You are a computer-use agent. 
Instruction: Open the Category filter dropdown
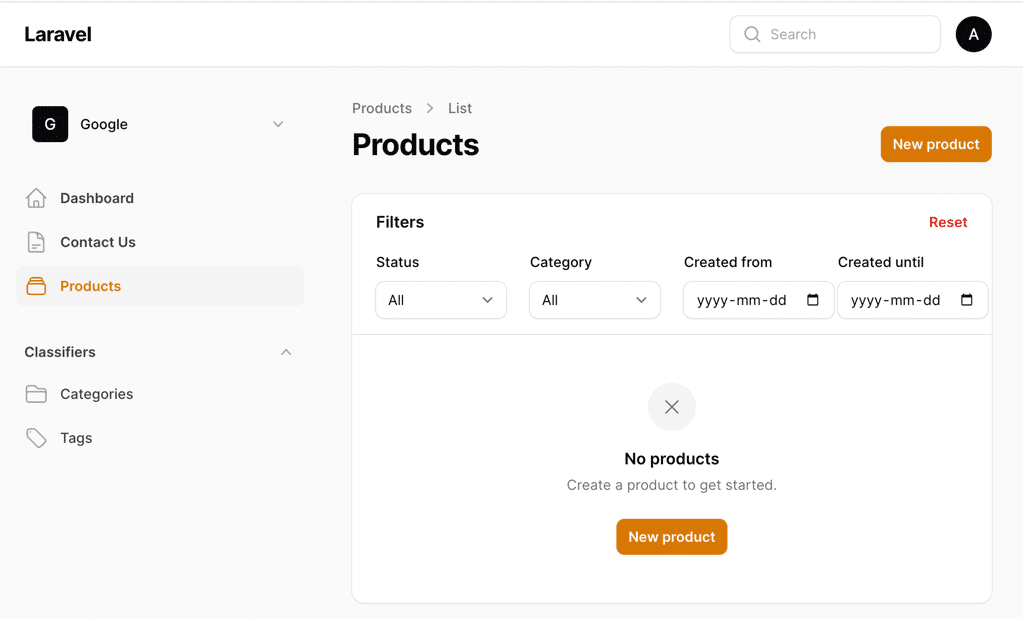pyautogui.click(x=594, y=299)
